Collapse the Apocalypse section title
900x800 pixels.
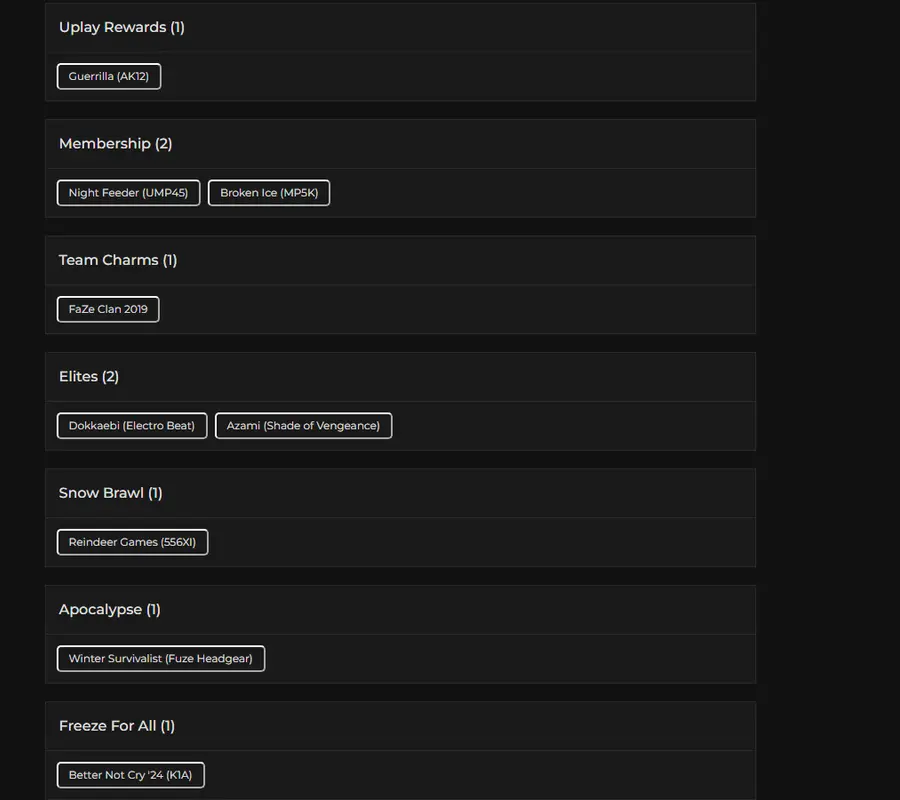click(100, 610)
